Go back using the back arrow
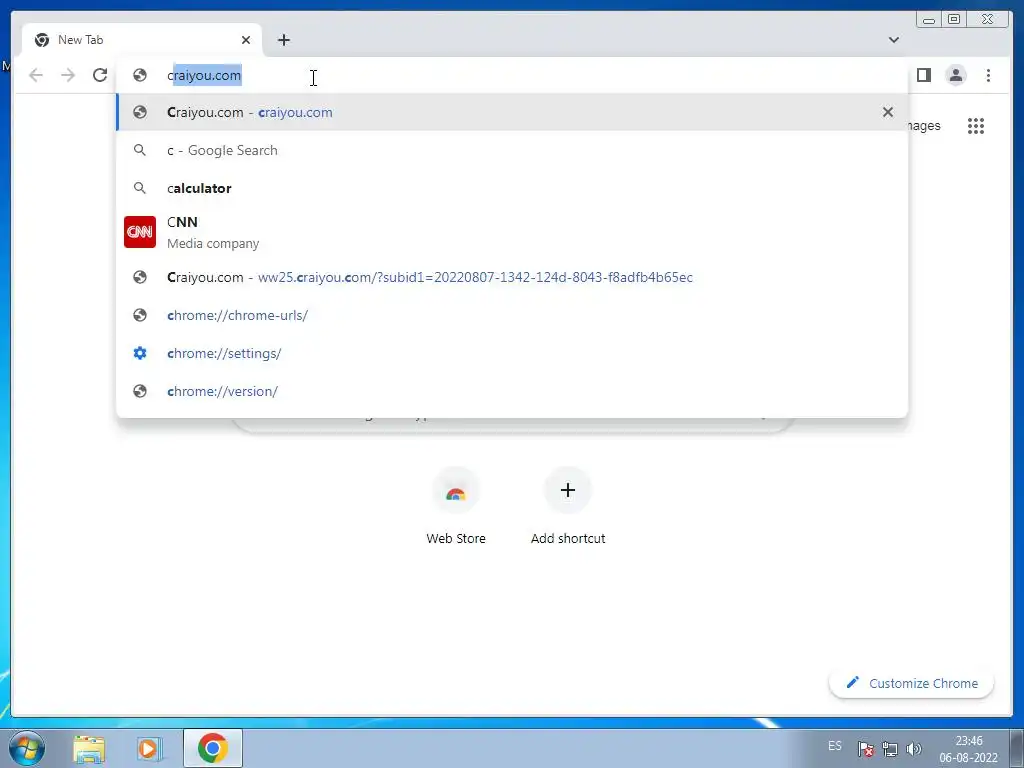Viewport: 1024px width, 768px height. coord(36,75)
